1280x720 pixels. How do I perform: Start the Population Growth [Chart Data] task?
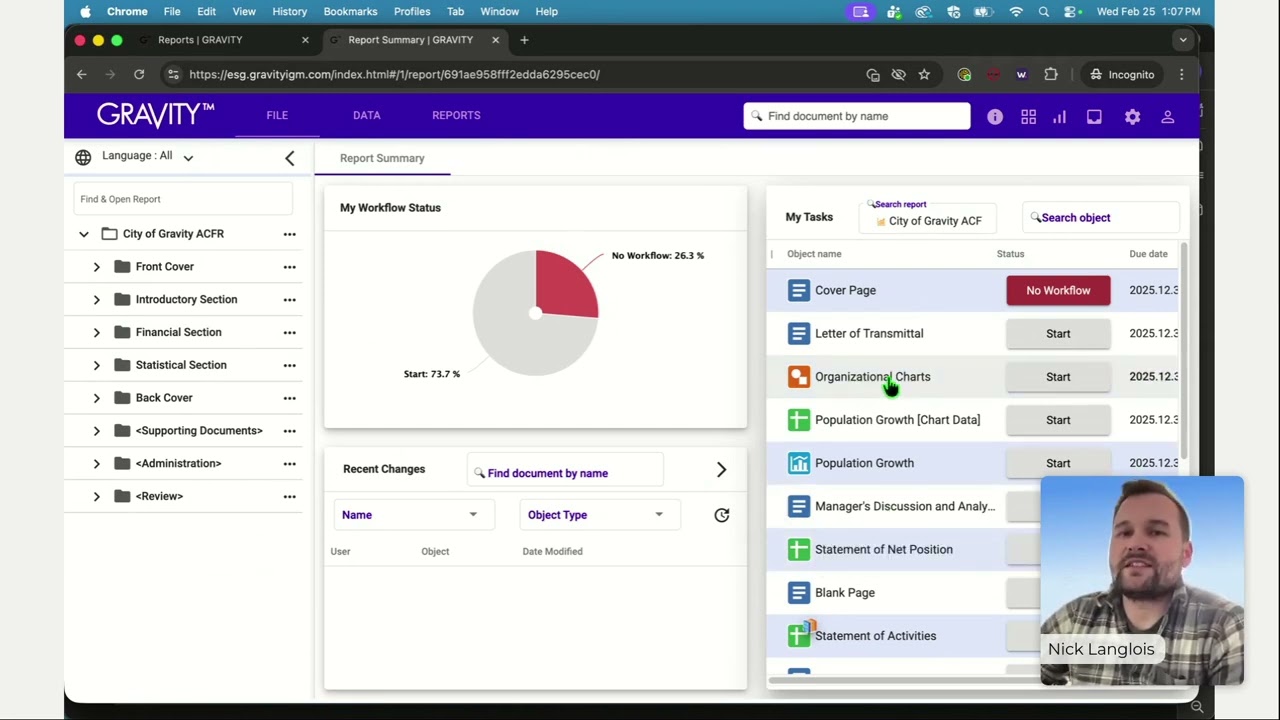pos(1058,420)
